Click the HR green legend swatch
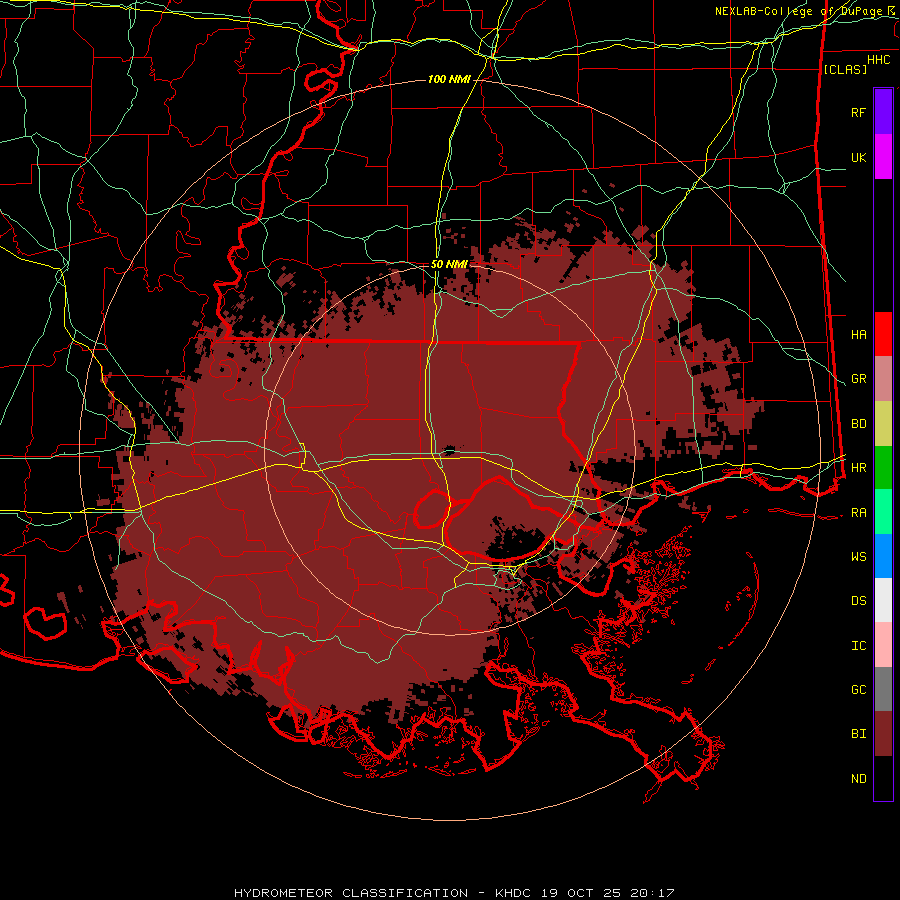This screenshot has width=900, height=900. 883,468
